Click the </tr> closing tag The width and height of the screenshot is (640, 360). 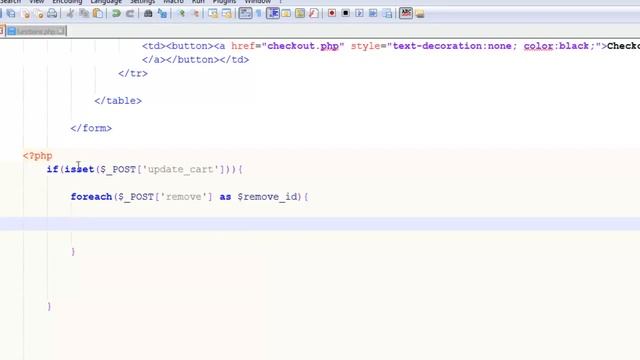click(x=133, y=74)
